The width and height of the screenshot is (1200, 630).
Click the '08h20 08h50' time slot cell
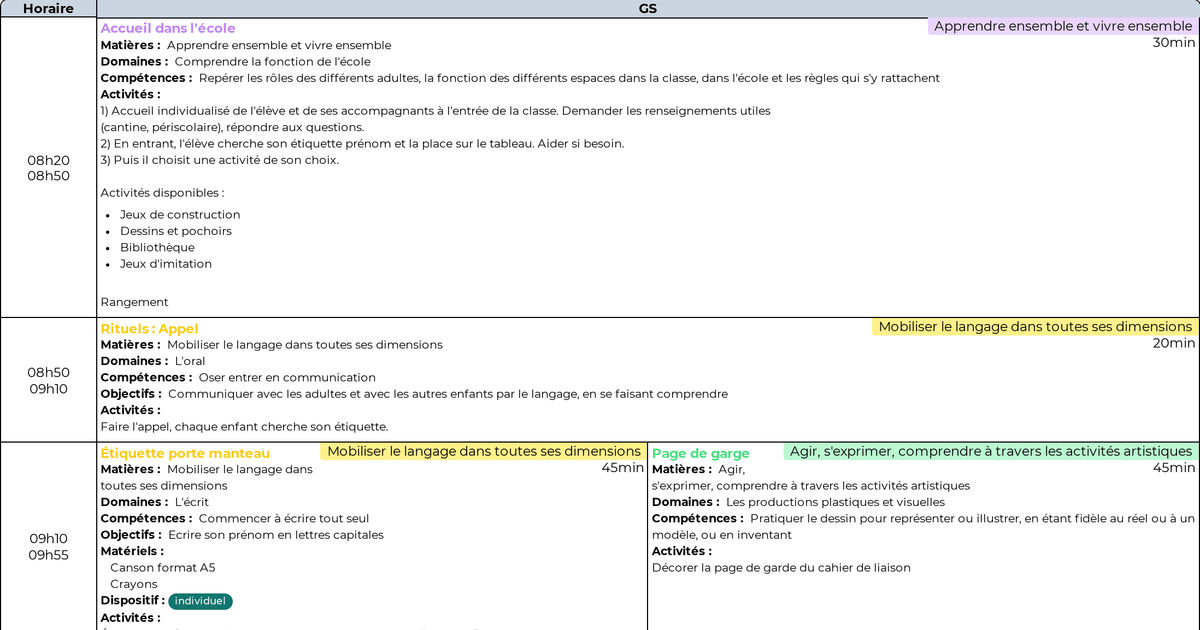[x=48, y=168]
